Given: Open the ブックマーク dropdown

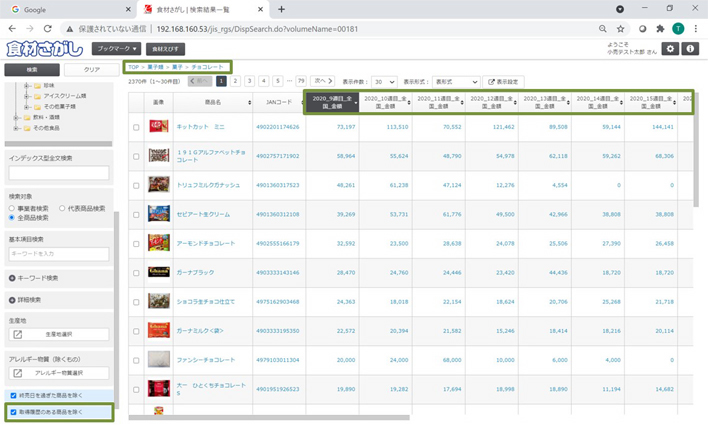Looking at the screenshot, I should click(116, 48).
